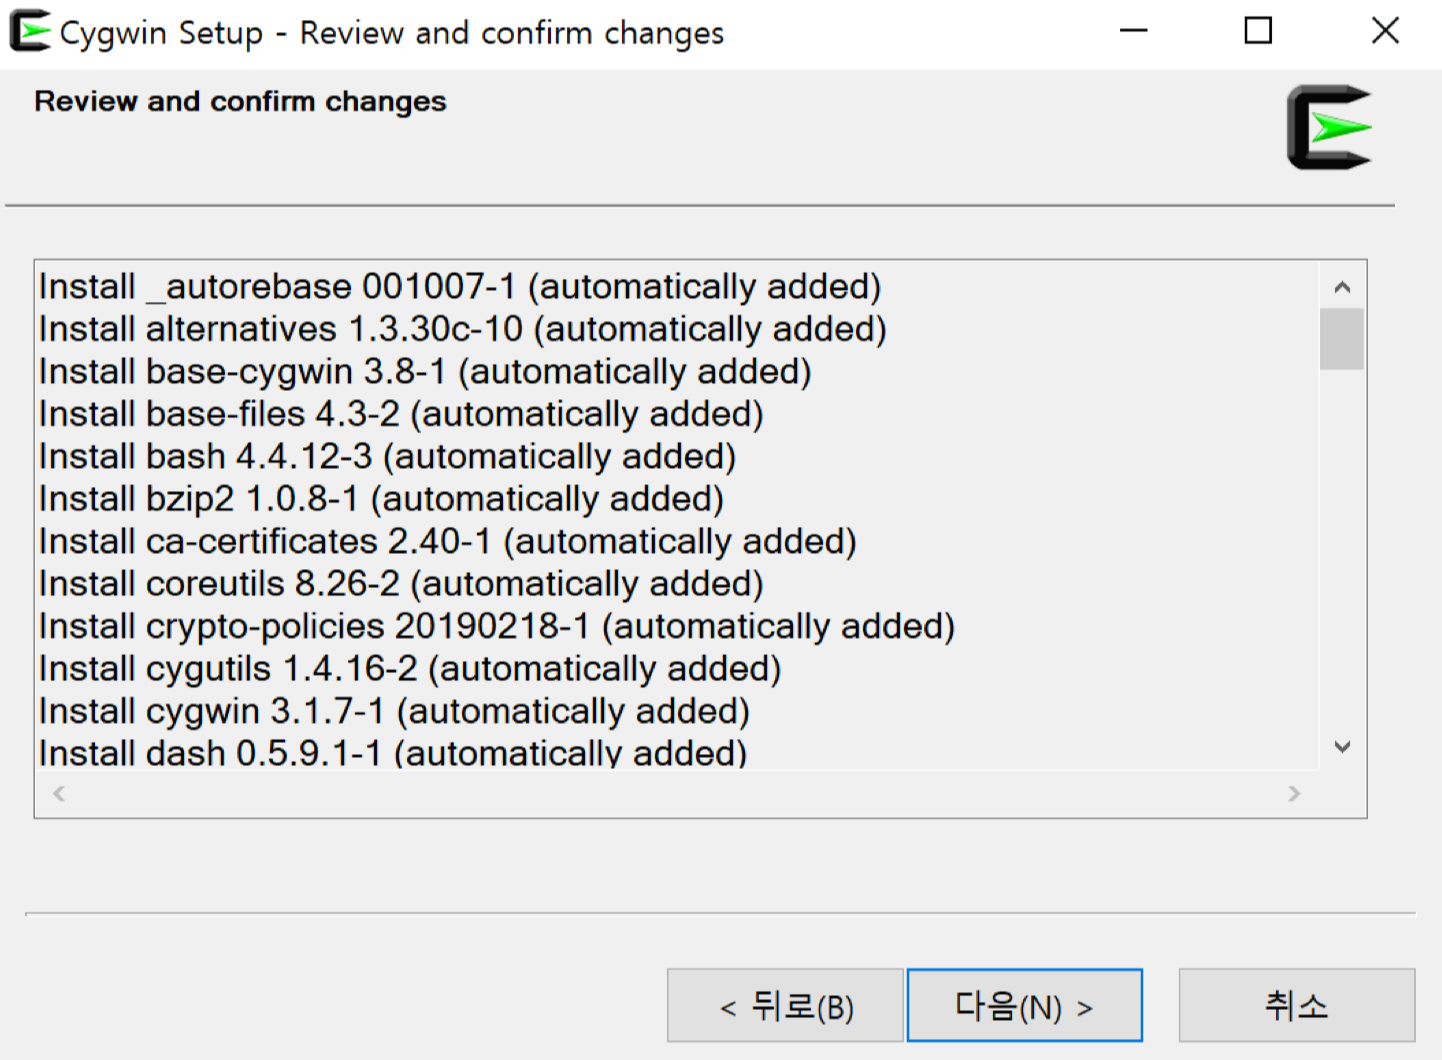This screenshot has width=1442, height=1060.
Task: Cancel setup with the 취소 button
Action: click(x=1297, y=1005)
